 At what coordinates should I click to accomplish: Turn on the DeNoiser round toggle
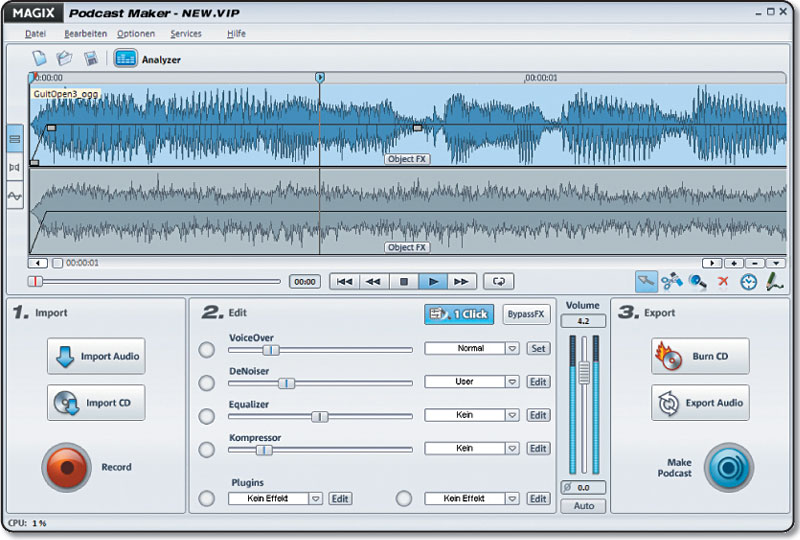click(206, 382)
